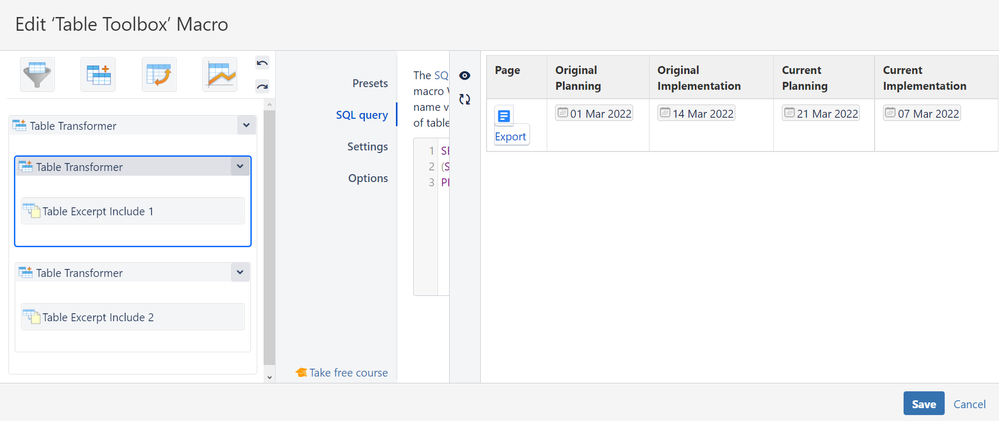
Task: Click the blue page document icon
Action: pos(504,116)
